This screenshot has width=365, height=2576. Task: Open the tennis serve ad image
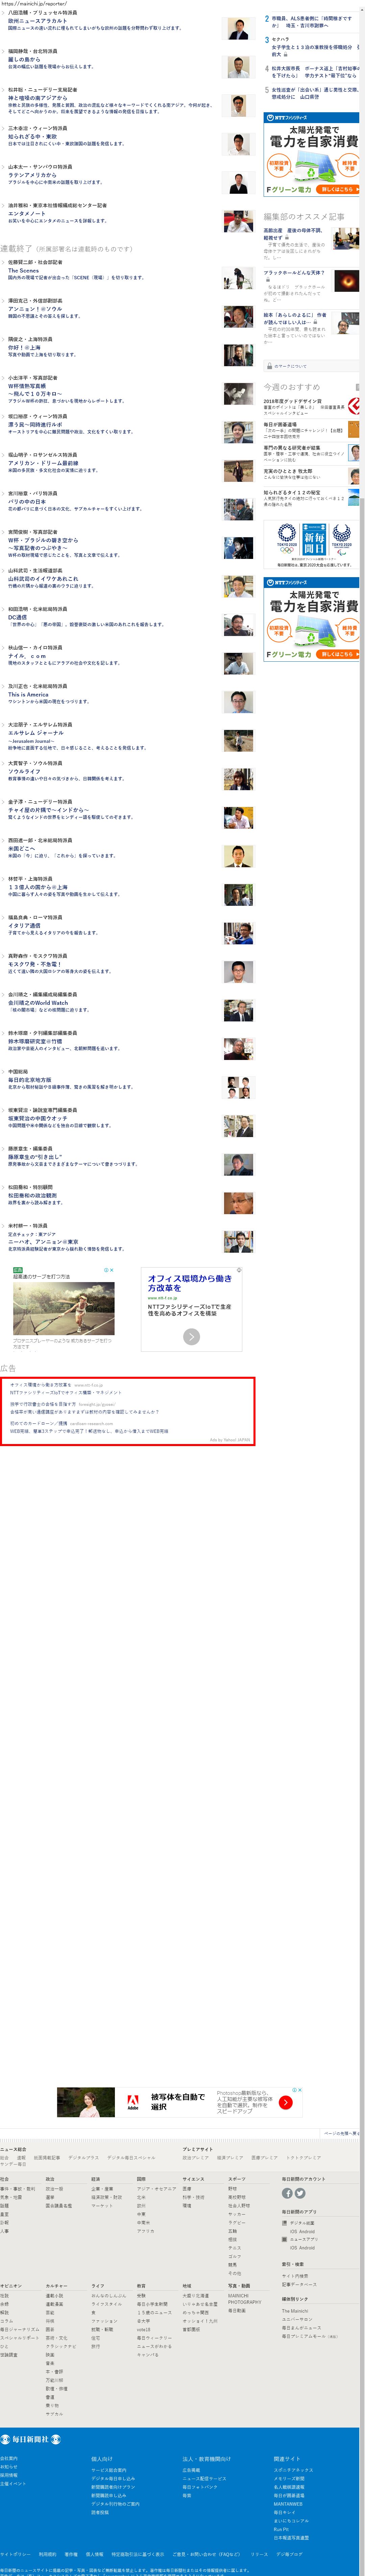tap(64, 1309)
